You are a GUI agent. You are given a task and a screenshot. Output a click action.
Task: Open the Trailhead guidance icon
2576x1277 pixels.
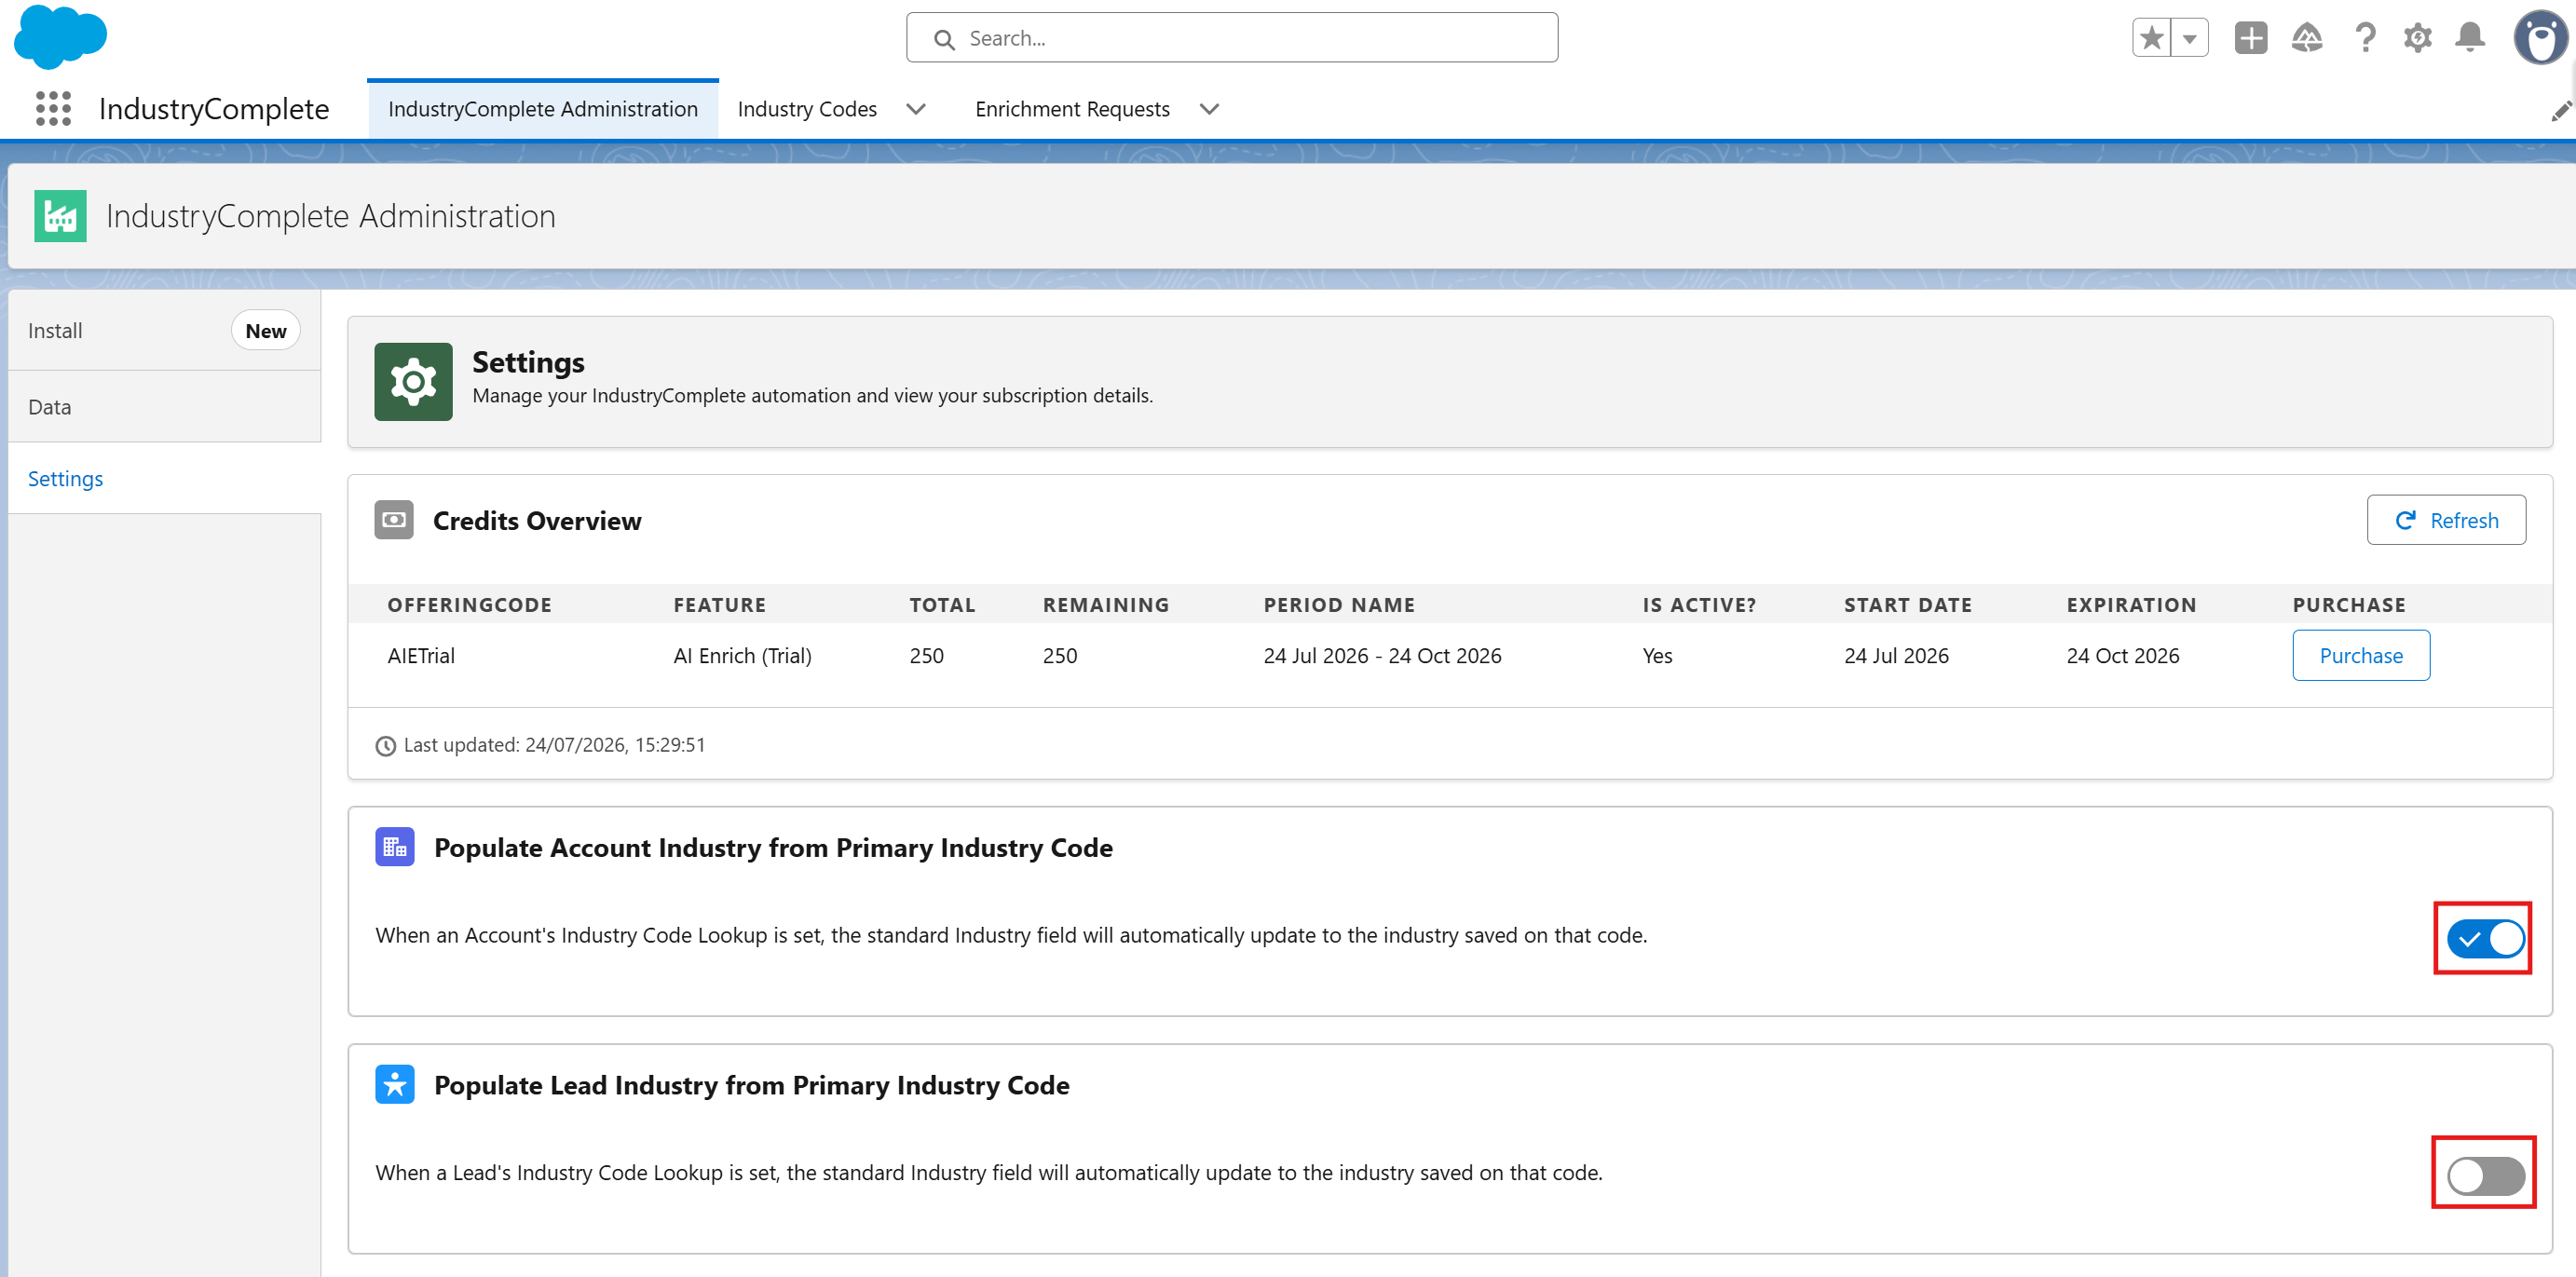coord(2307,38)
